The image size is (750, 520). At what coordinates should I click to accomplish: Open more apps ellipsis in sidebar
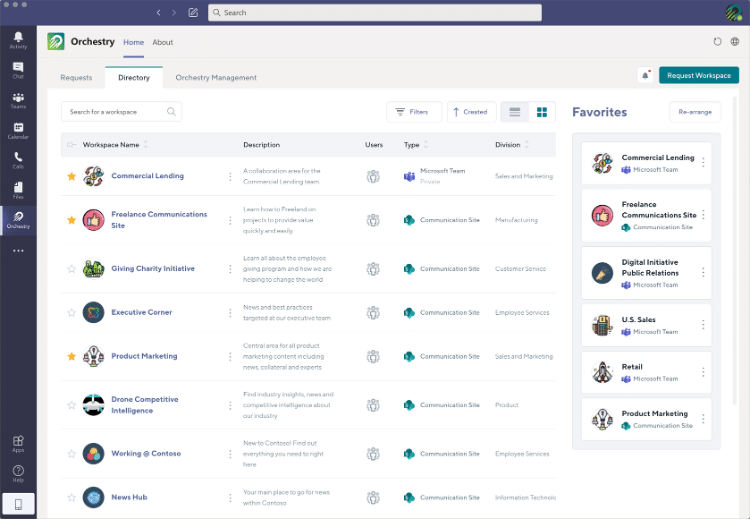tap(18, 251)
